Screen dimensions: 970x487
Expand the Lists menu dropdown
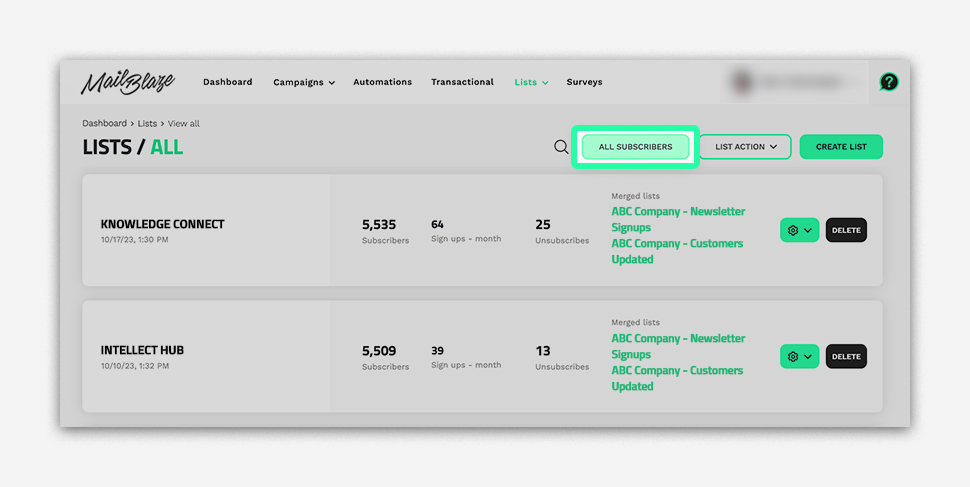[531, 82]
